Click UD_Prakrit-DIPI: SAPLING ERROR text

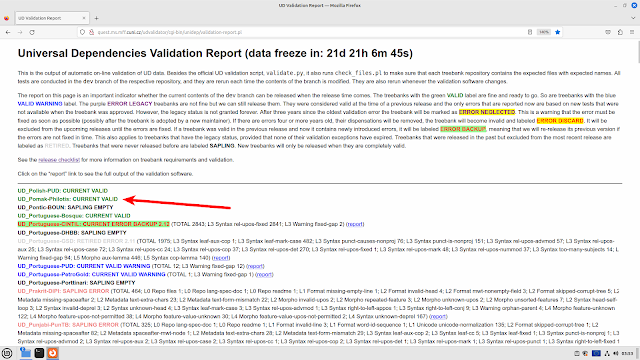click(x=63, y=291)
